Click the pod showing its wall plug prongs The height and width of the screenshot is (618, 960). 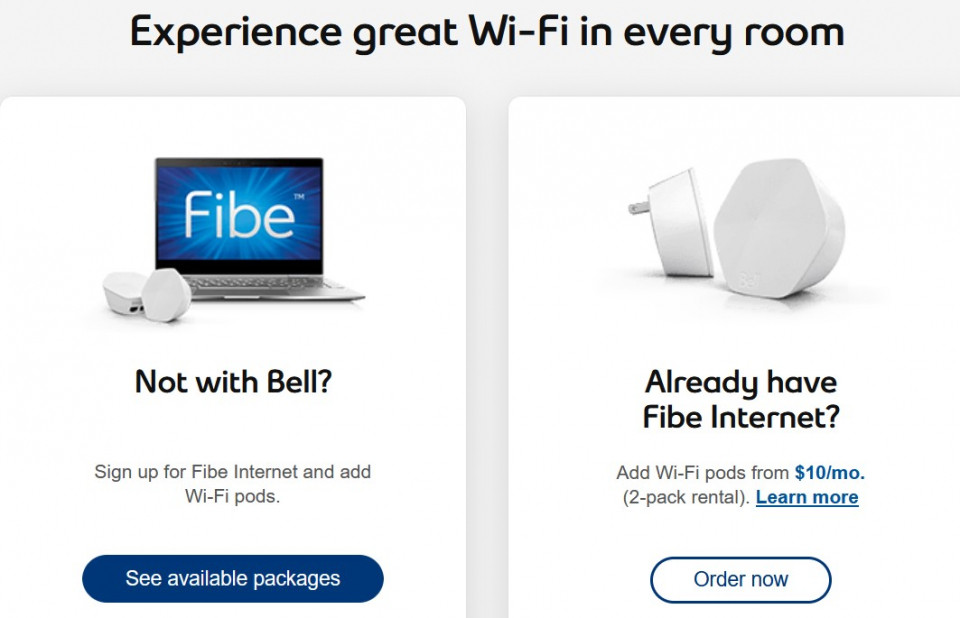672,224
